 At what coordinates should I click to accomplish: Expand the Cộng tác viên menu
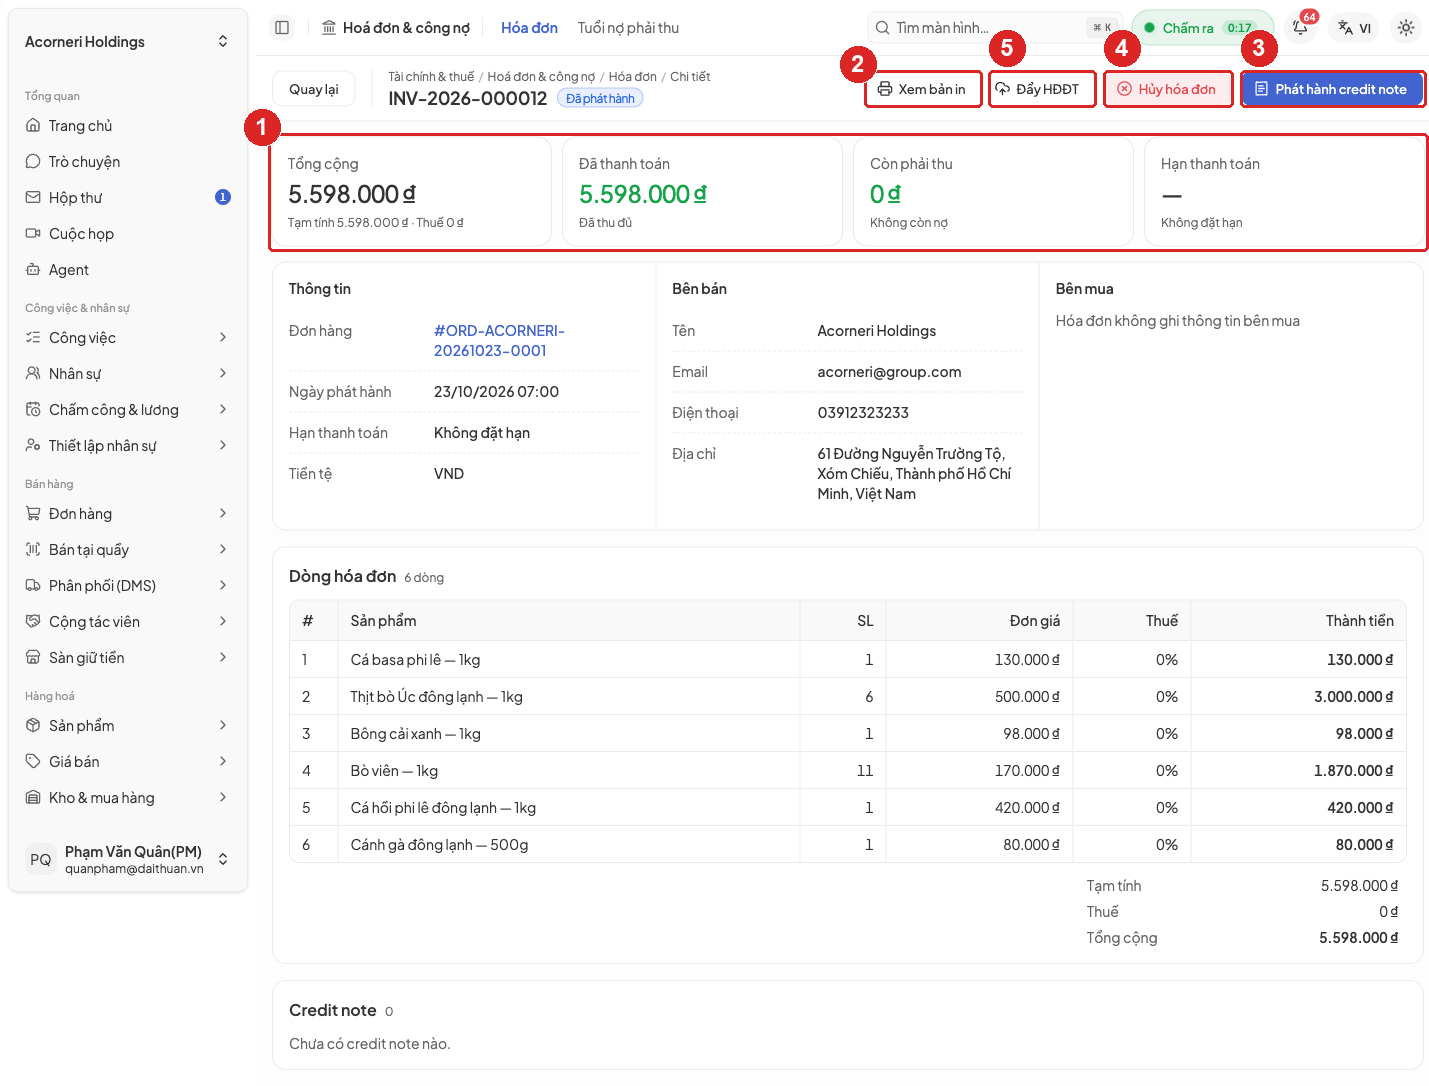pos(128,622)
